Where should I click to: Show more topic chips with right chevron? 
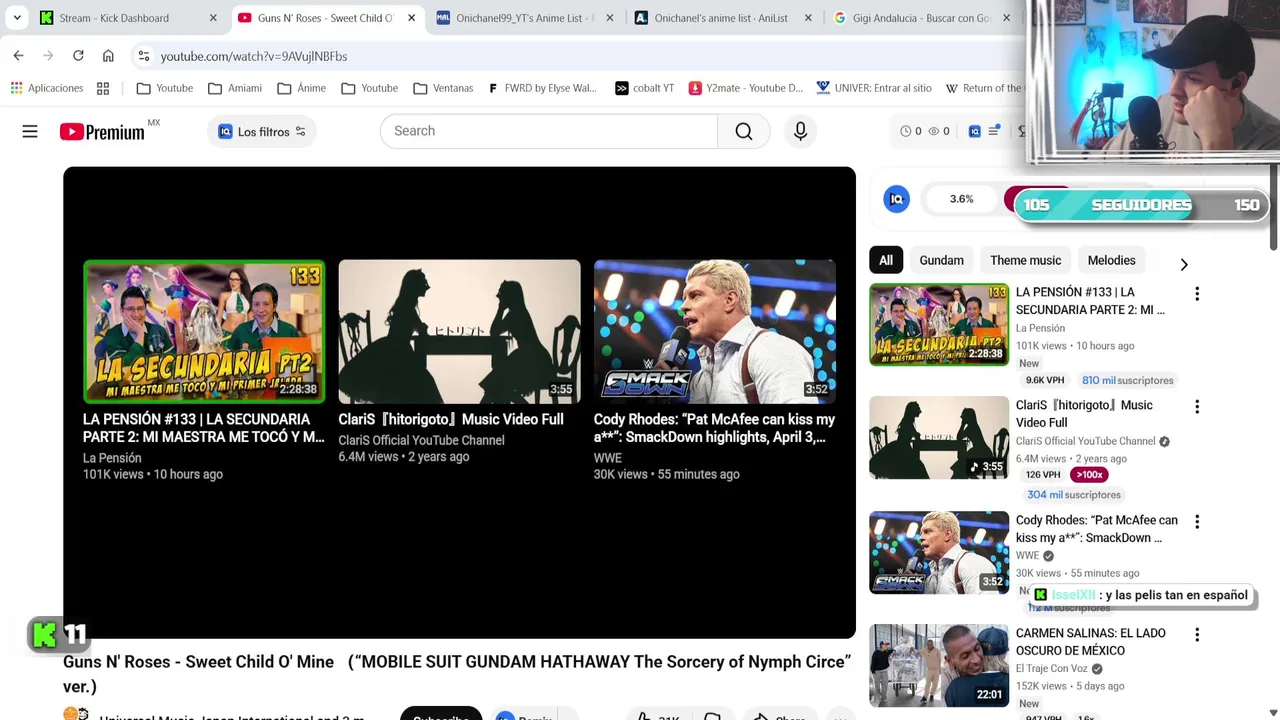pos(1184,264)
